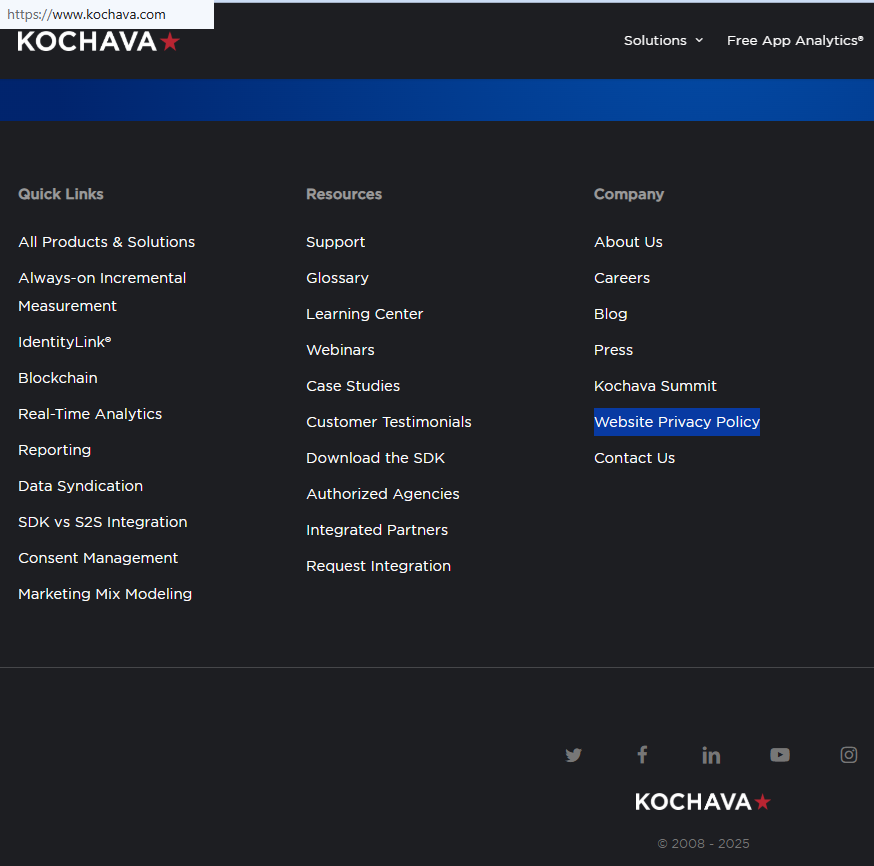Click the footer Kochava star logo
The image size is (874, 866).
[703, 802]
